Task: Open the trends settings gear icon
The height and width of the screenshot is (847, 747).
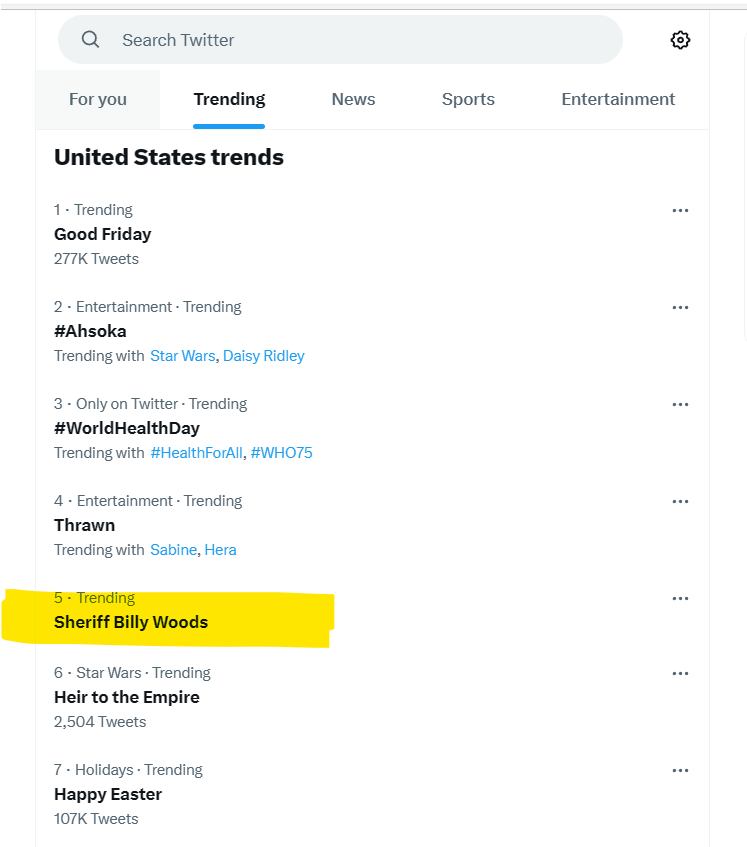Action: (680, 40)
